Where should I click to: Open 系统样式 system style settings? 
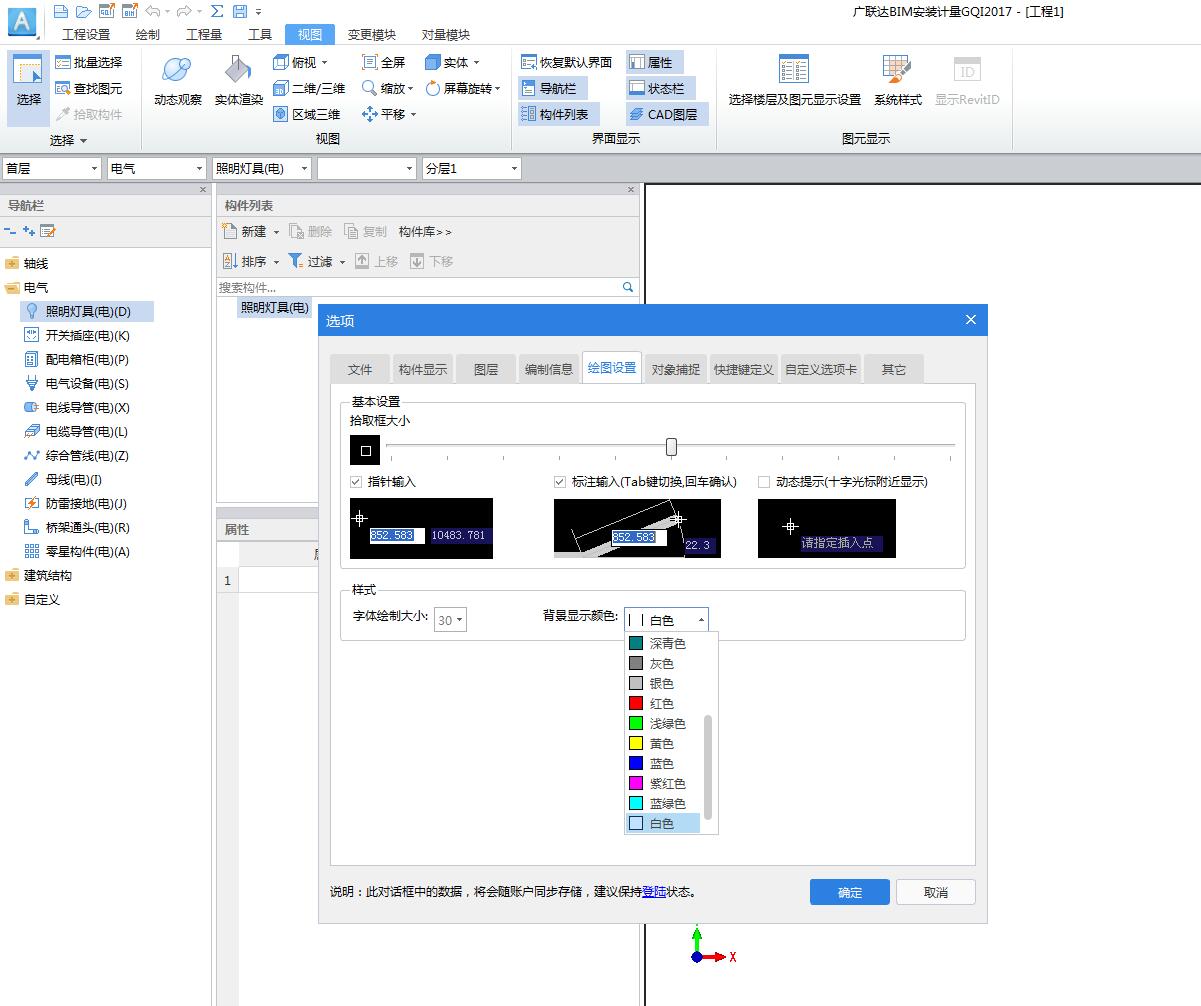coord(897,80)
